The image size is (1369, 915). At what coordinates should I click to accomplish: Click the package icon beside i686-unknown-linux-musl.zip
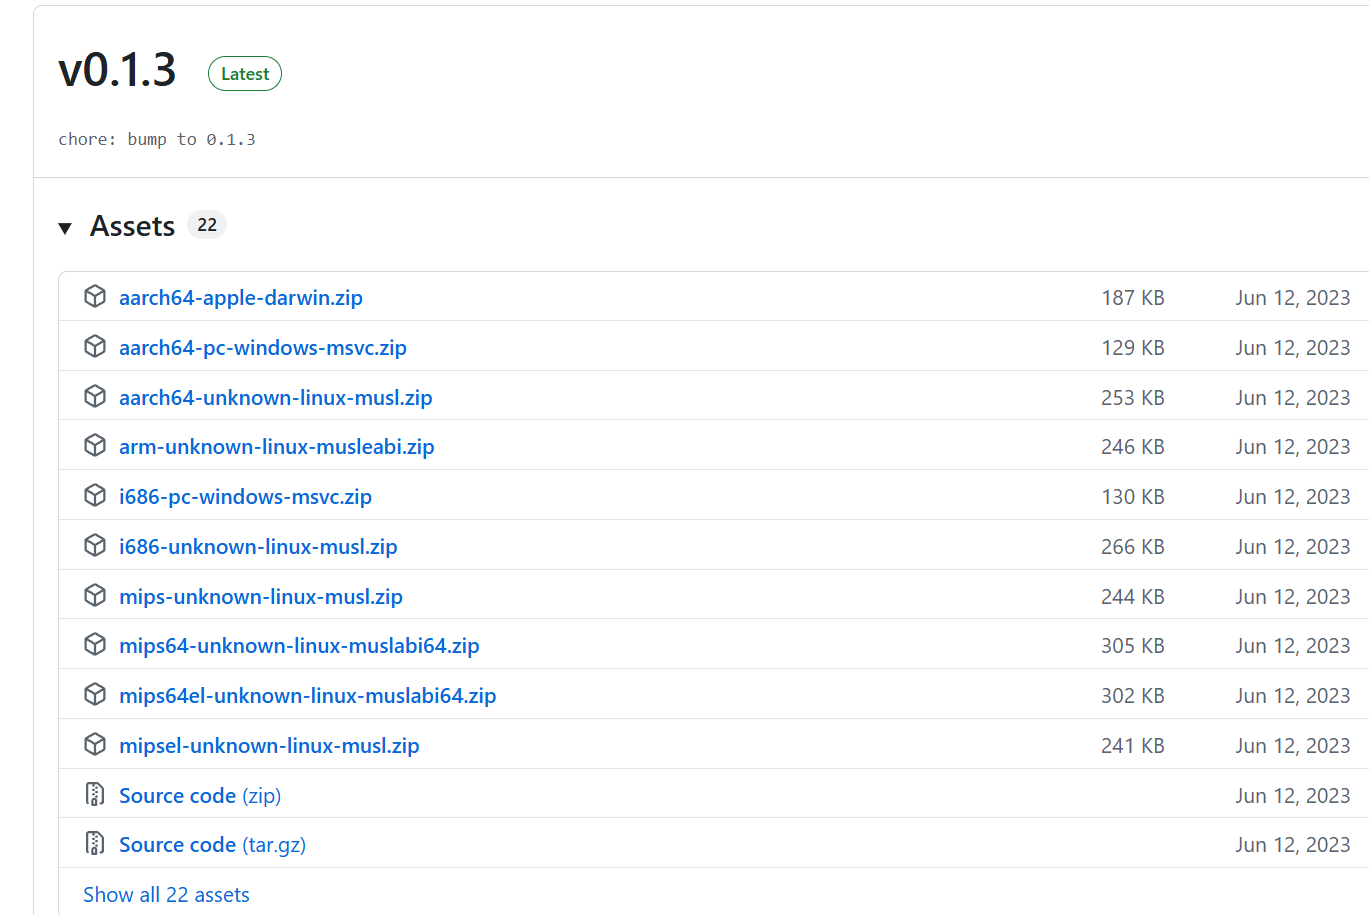95,546
